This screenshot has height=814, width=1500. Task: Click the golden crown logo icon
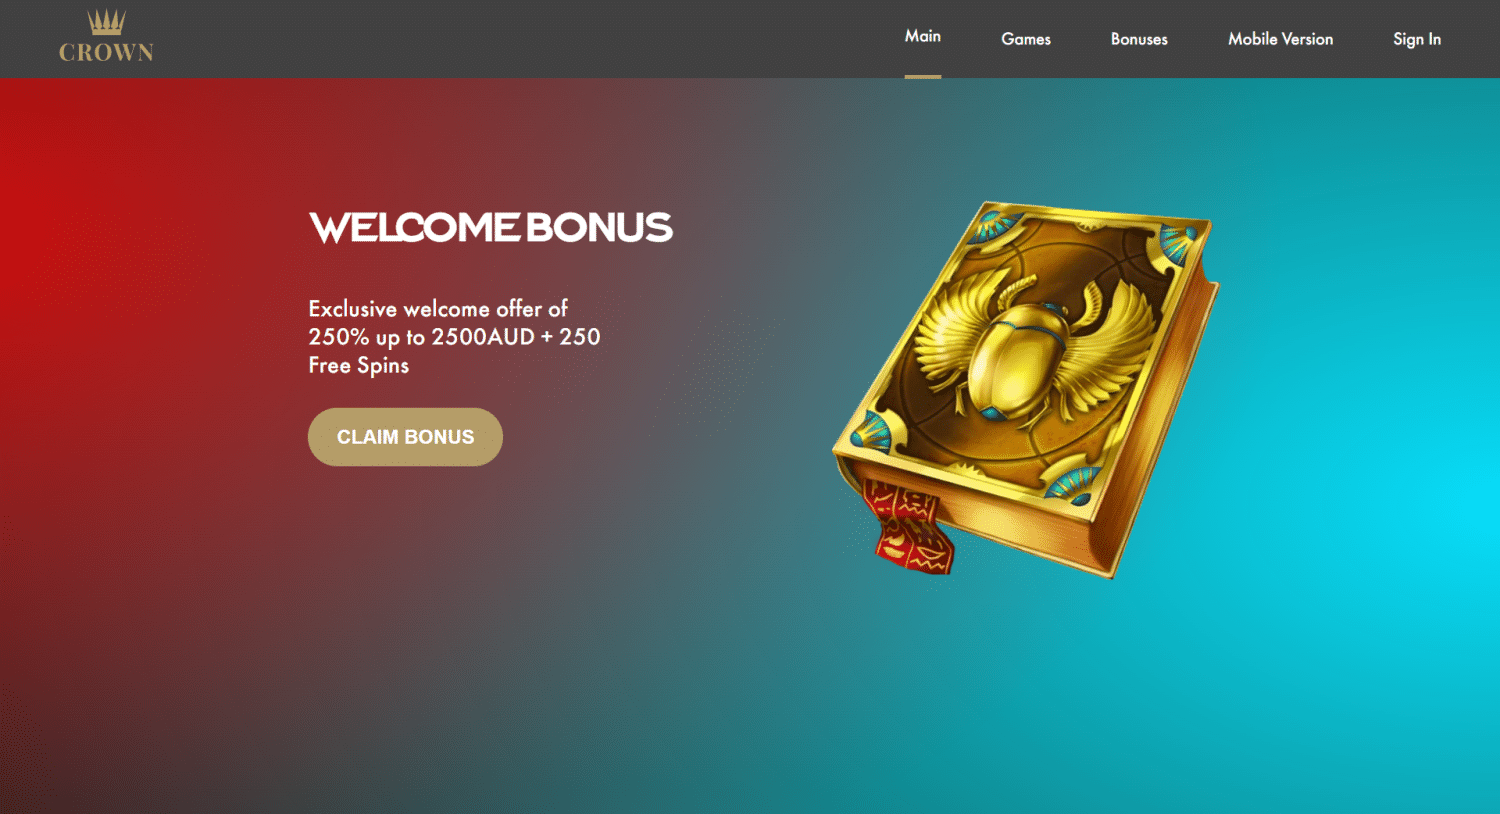tap(106, 22)
